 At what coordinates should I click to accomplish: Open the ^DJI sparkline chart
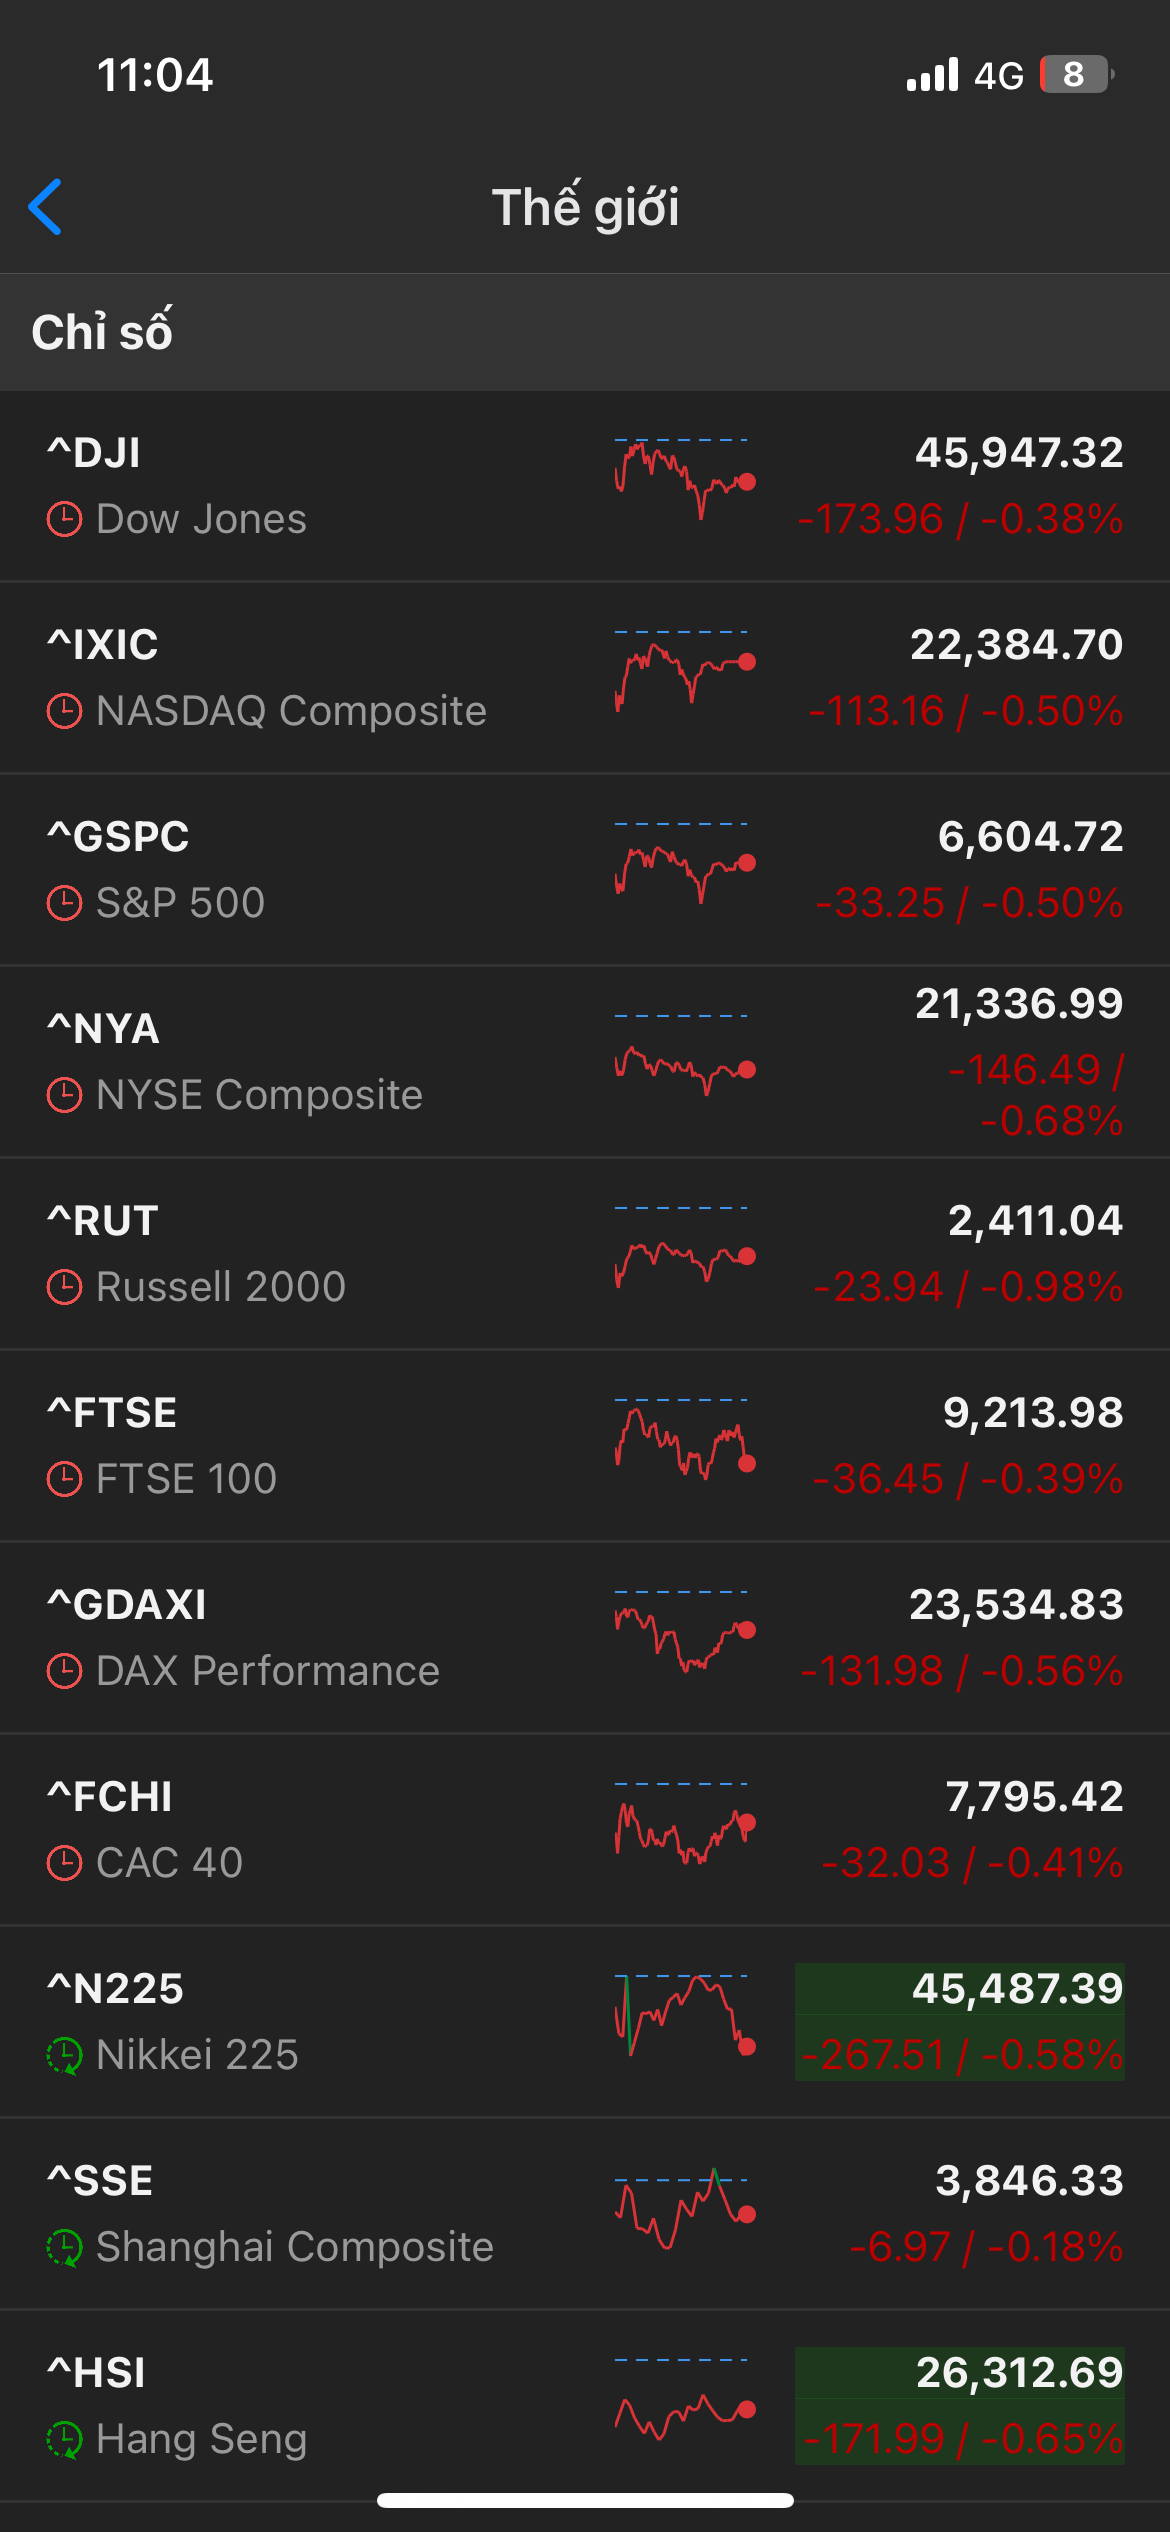[x=685, y=478]
